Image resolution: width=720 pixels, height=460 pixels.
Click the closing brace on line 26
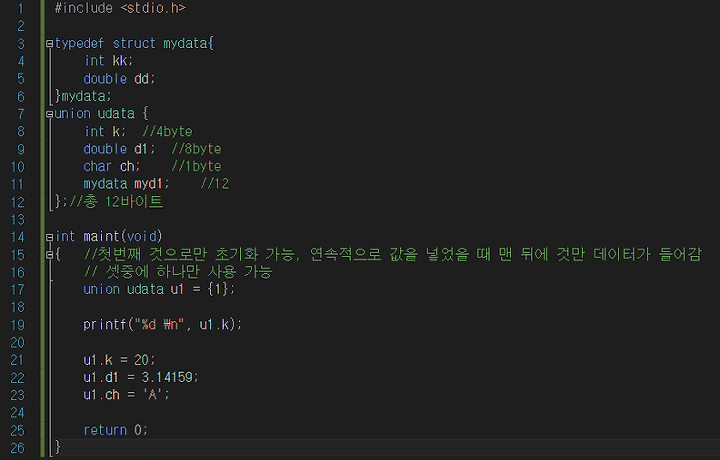(58, 447)
